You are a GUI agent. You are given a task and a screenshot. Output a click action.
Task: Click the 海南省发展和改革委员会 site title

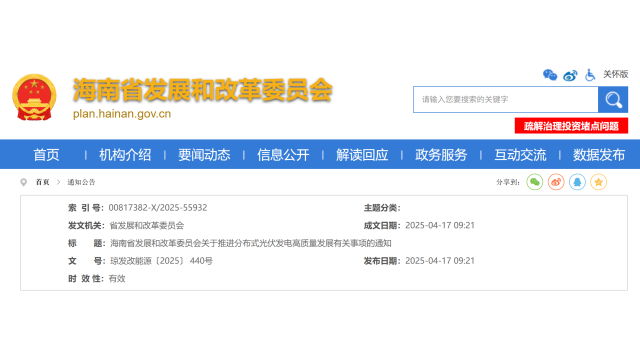point(203,90)
